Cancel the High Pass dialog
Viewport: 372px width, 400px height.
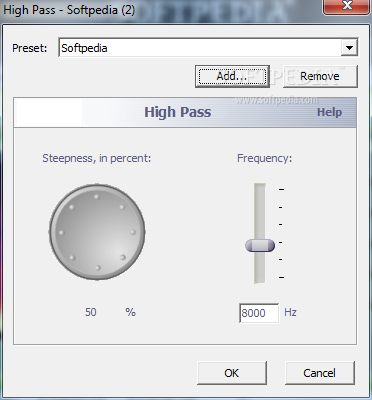(x=320, y=373)
